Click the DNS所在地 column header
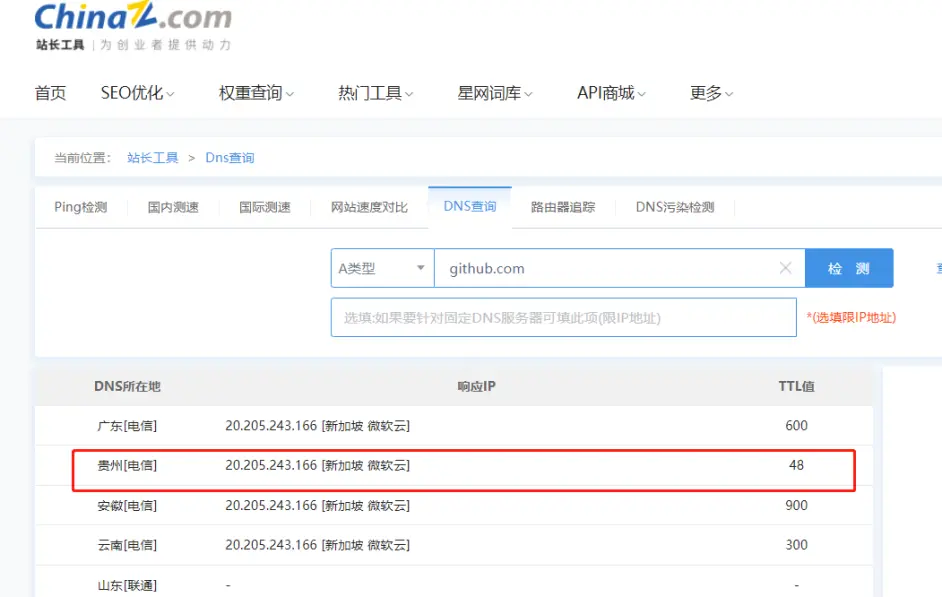 pos(127,386)
